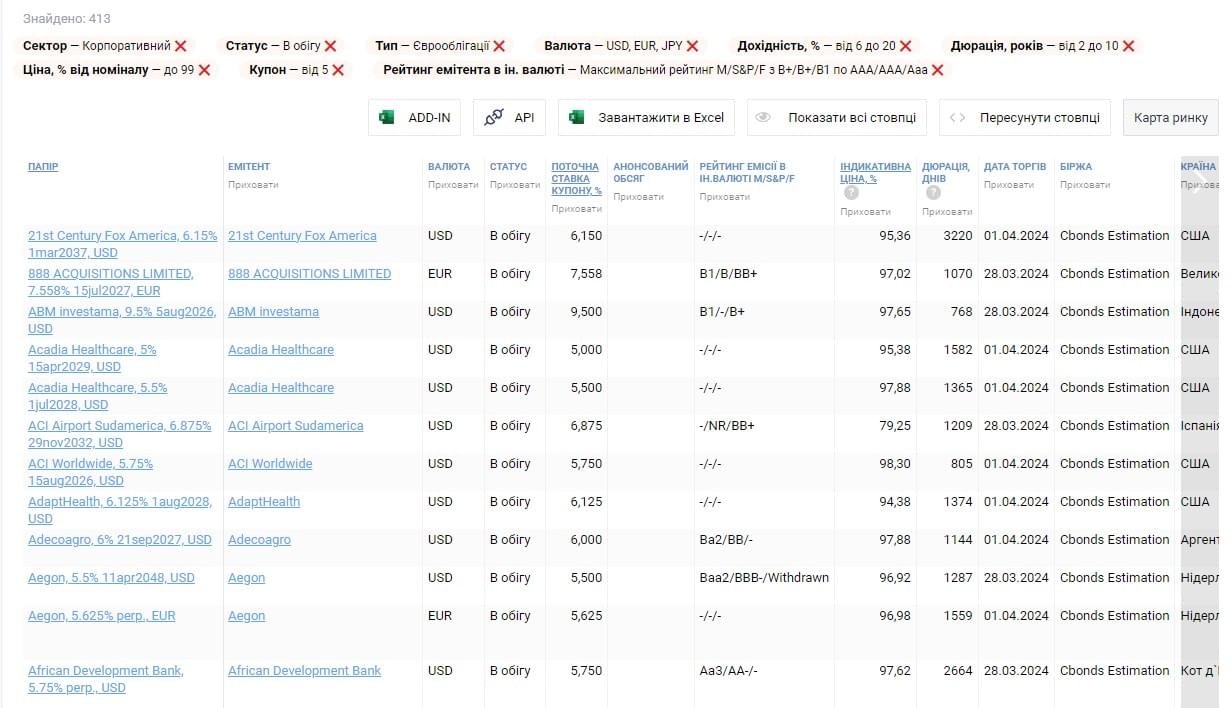Click help icon under Індикативна ціна header
This screenshot has width=1232, height=708.
click(x=851, y=193)
